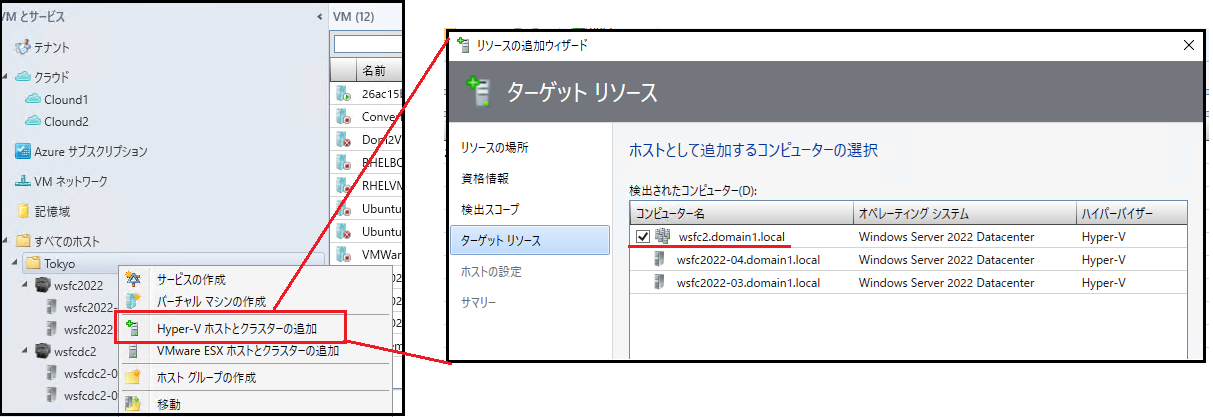Choose Hyper-V ホストとクラスターの追加 menu entry

click(x=231, y=328)
